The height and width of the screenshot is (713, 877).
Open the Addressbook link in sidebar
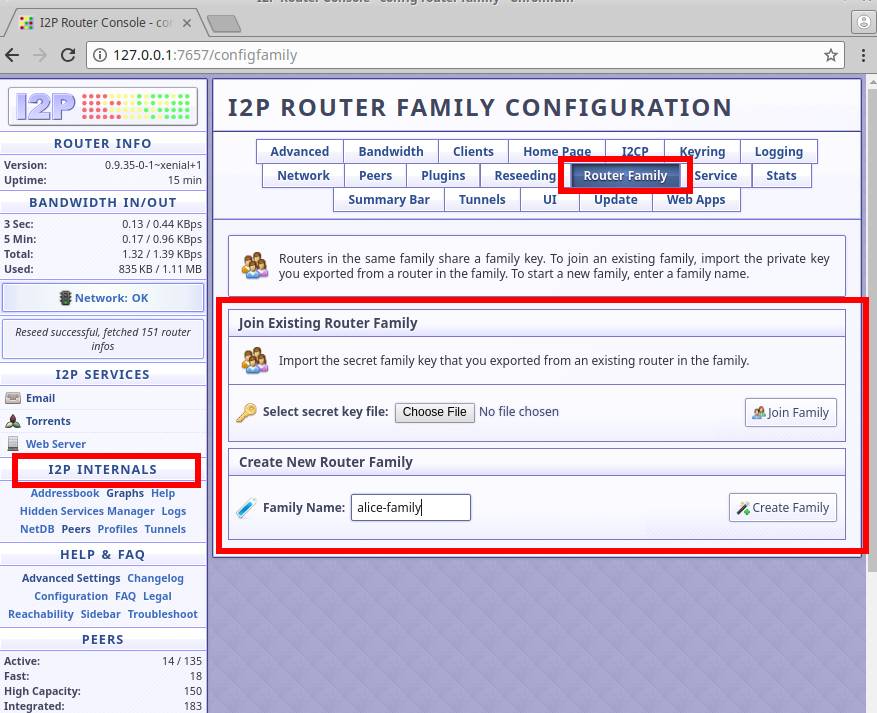tap(65, 493)
